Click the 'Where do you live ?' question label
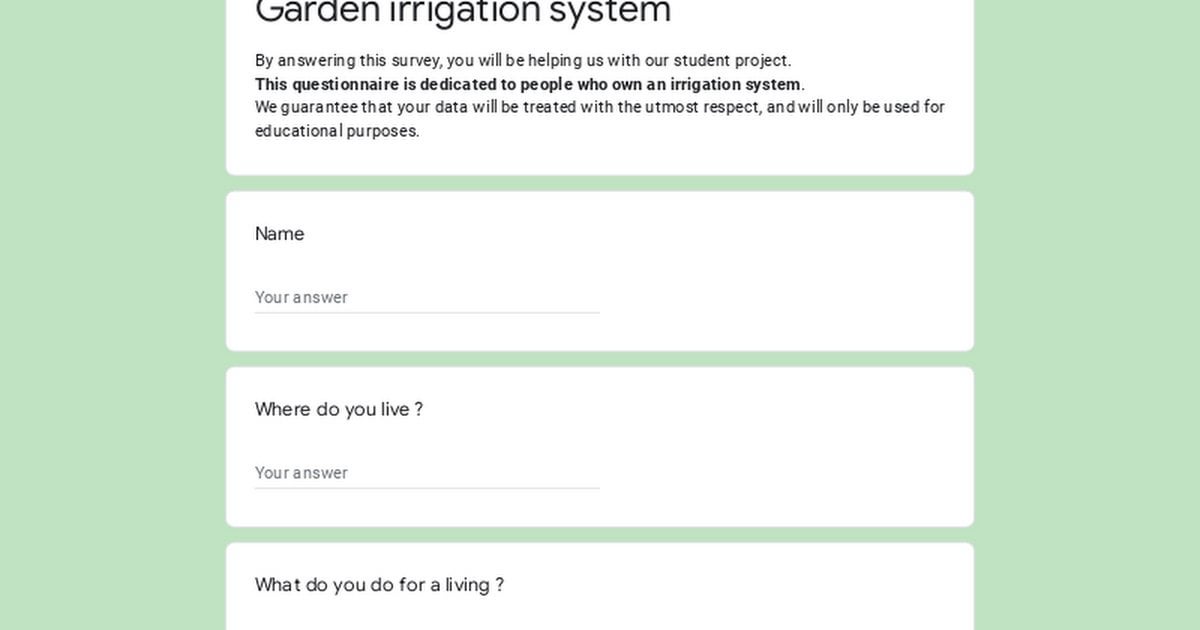This screenshot has width=1200, height=630. [339, 409]
